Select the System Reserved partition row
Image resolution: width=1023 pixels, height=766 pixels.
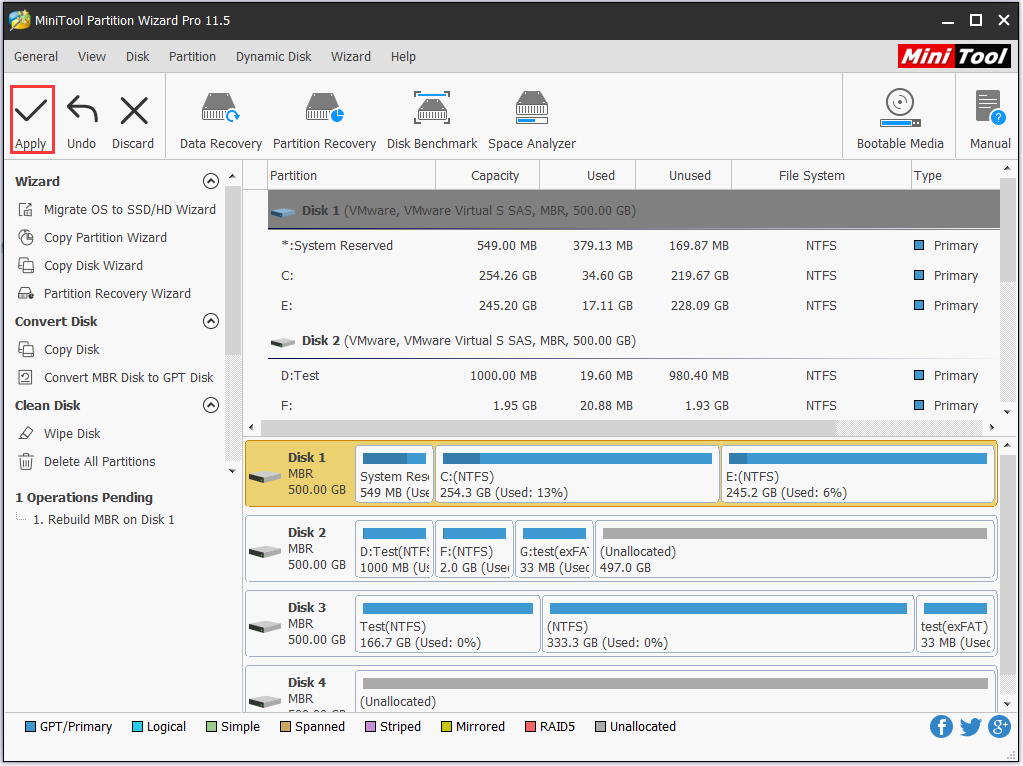pyautogui.click(x=634, y=245)
